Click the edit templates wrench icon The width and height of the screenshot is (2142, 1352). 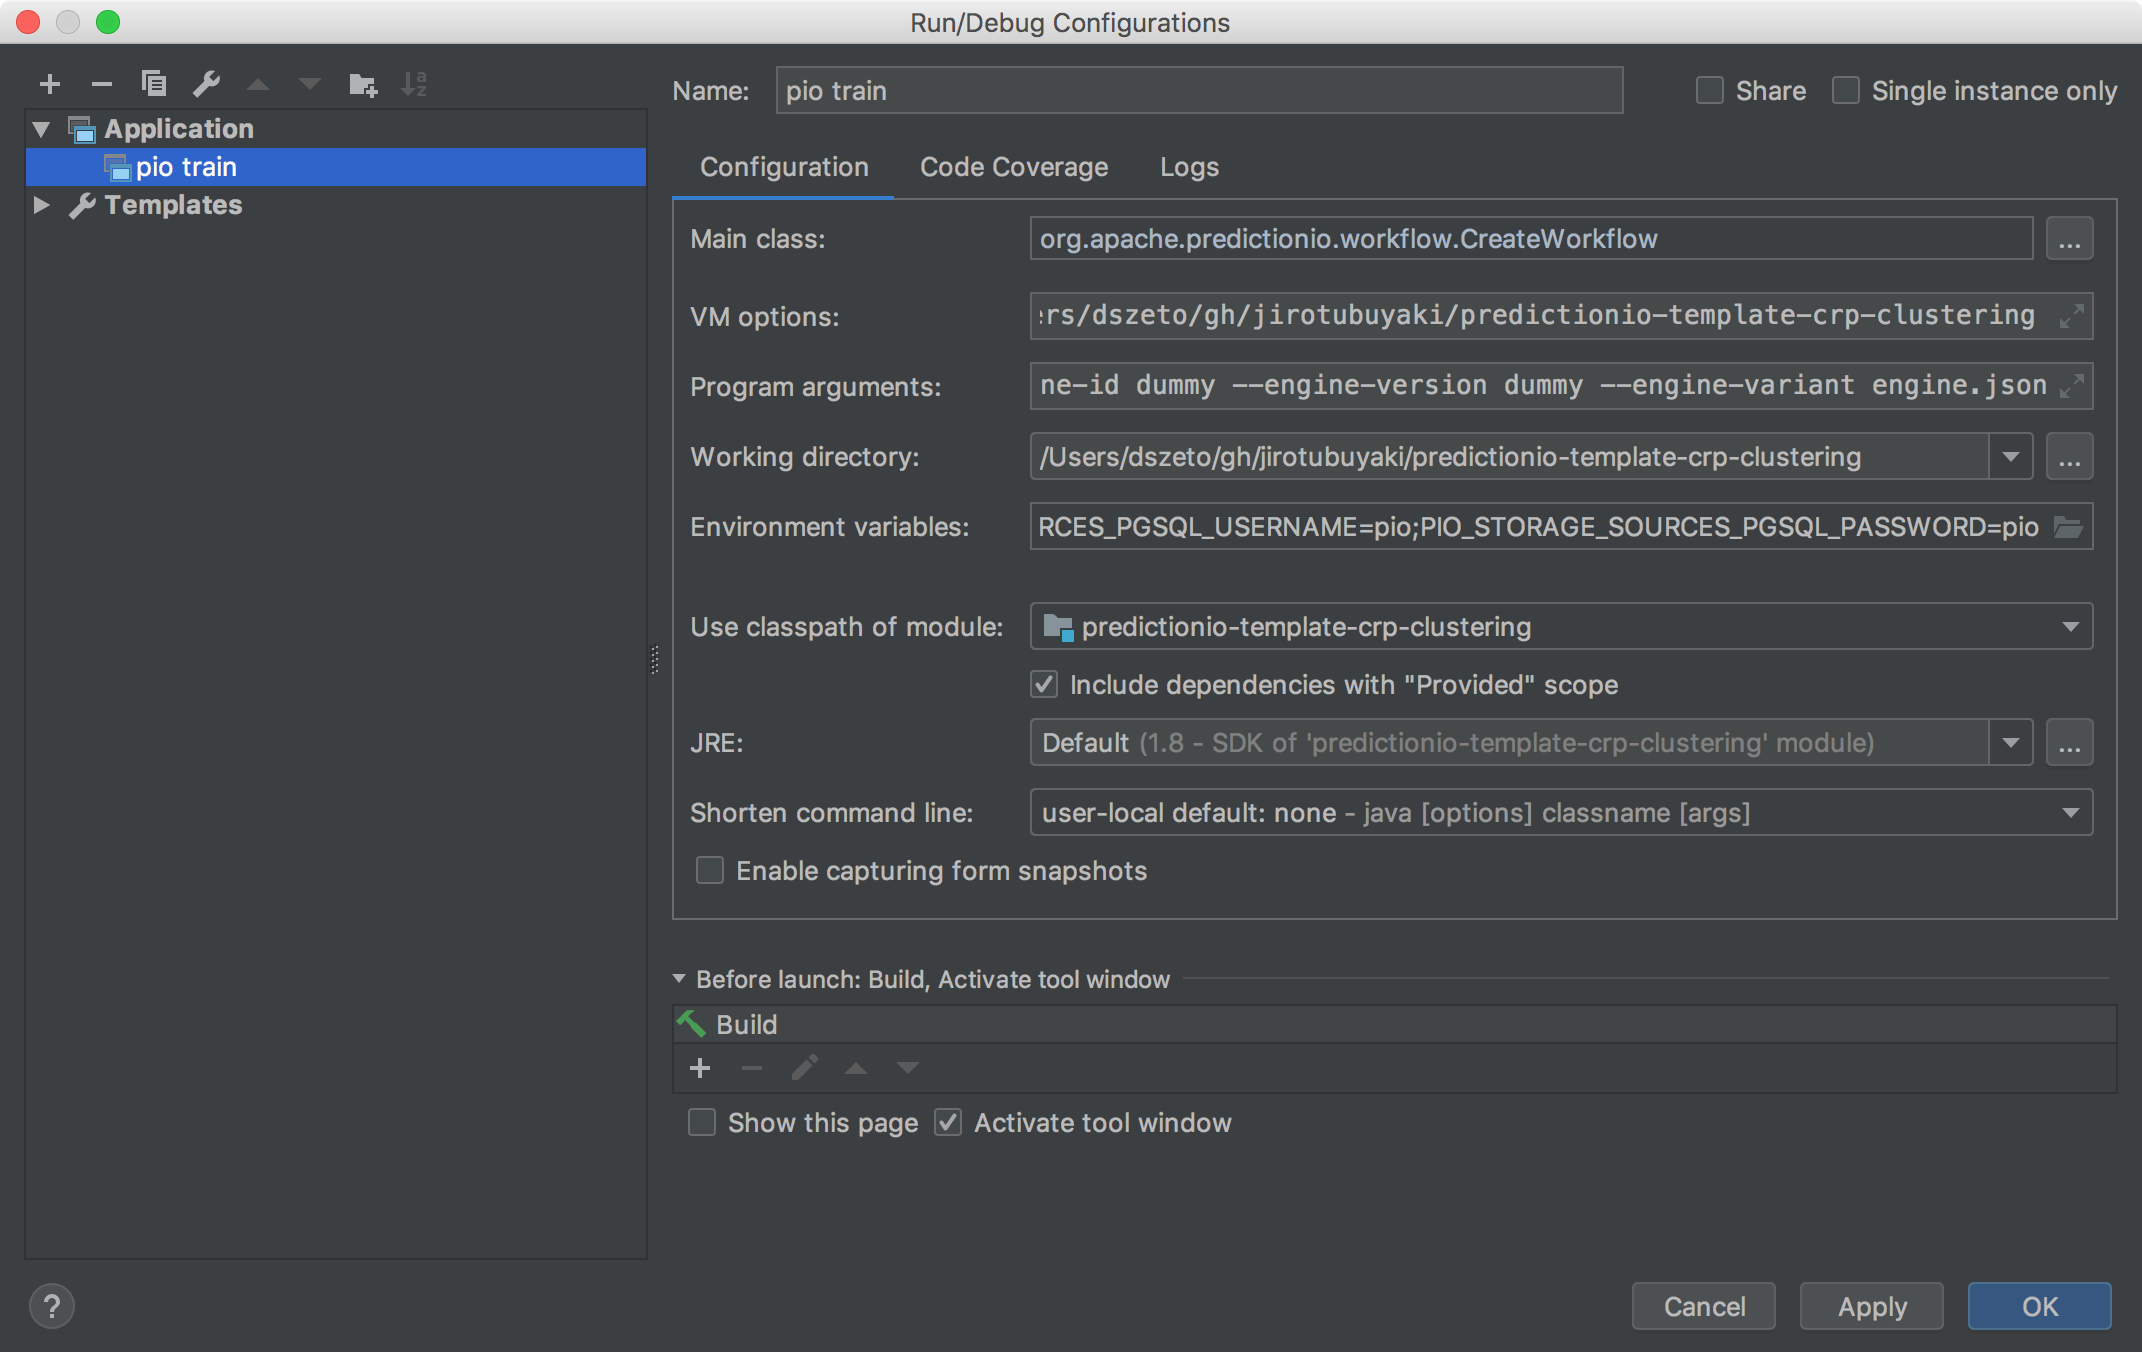206,84
